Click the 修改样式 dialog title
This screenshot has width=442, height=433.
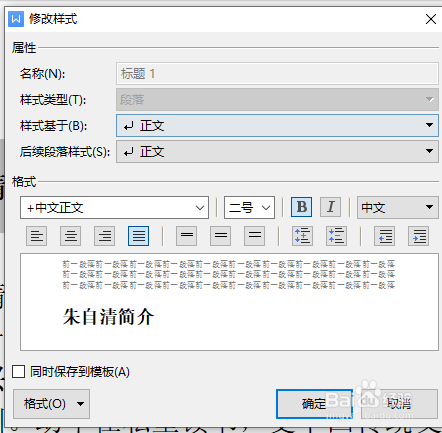point(53,19)
